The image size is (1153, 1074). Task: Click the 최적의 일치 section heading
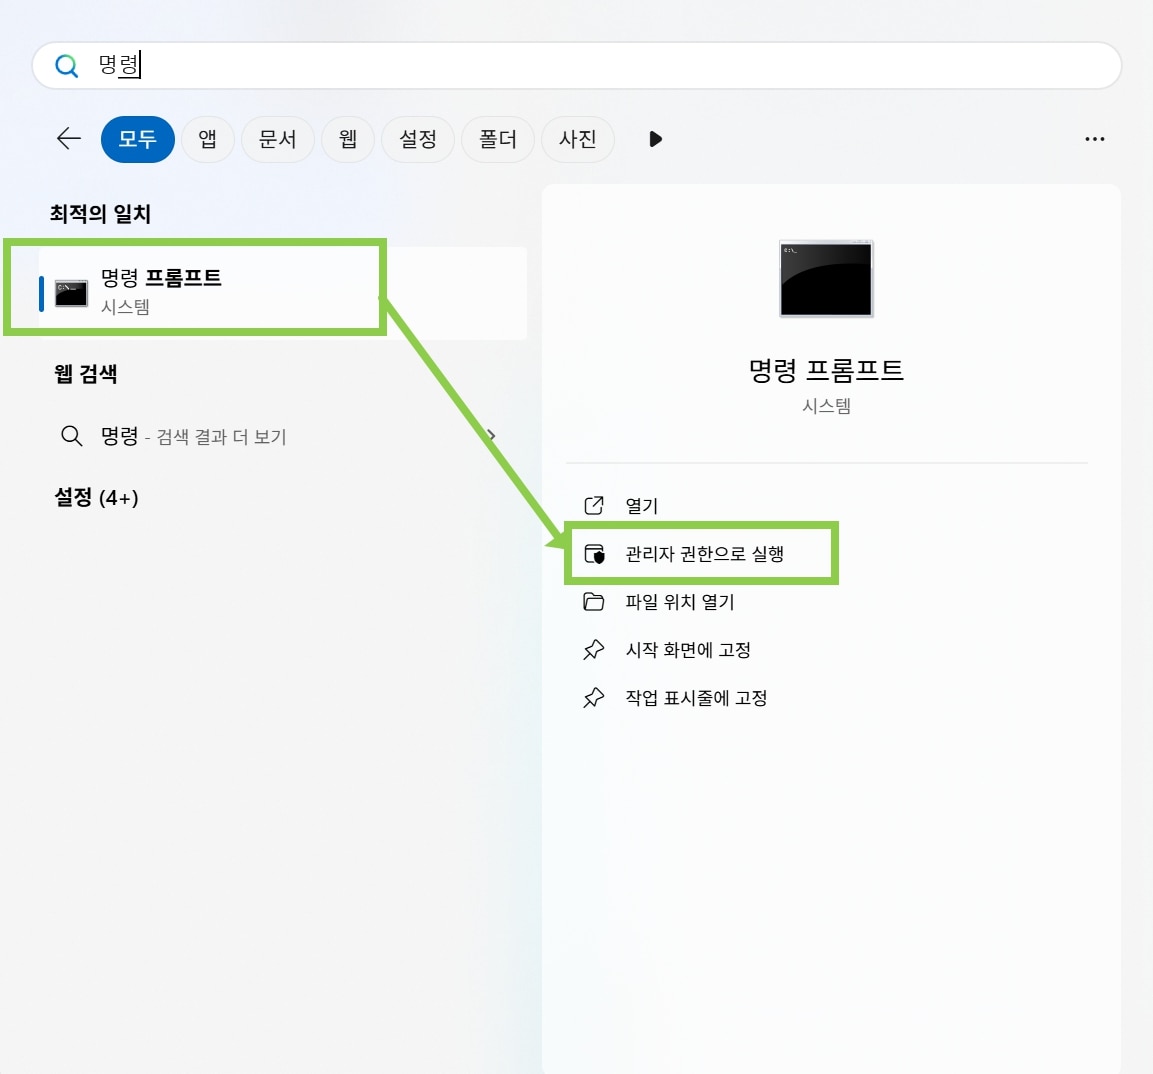pos(100,214)
